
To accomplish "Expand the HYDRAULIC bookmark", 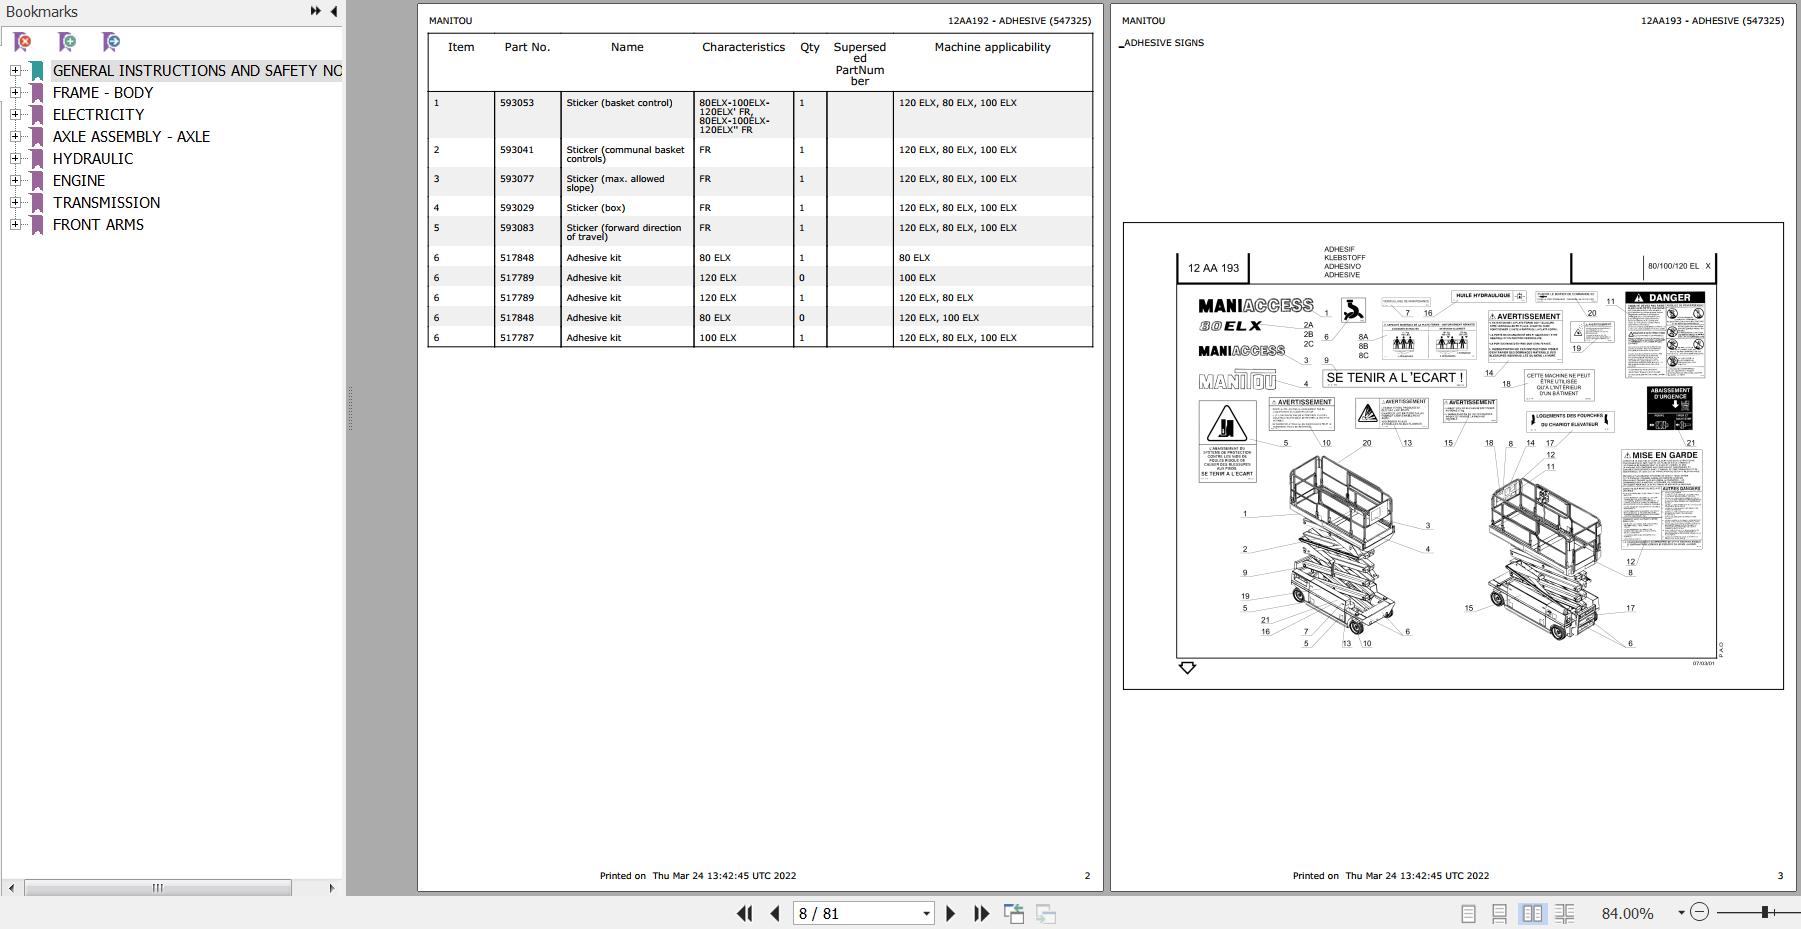I will [x=15, y=158].
